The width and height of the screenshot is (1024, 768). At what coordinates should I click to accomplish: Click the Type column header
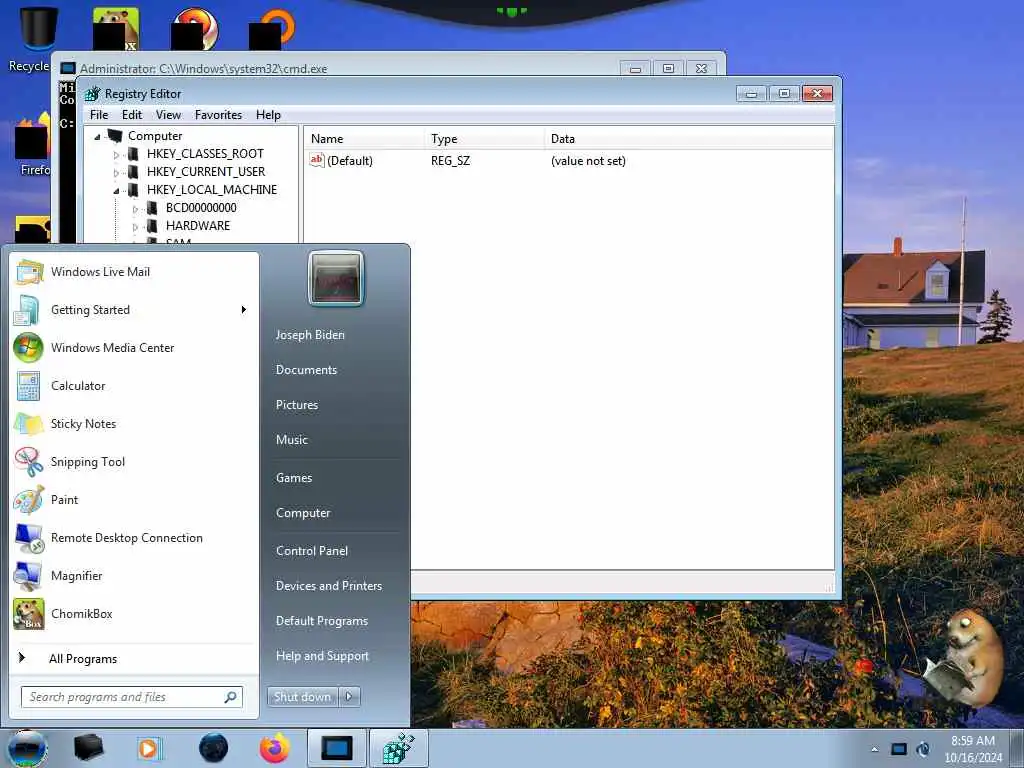pos(484,138)
